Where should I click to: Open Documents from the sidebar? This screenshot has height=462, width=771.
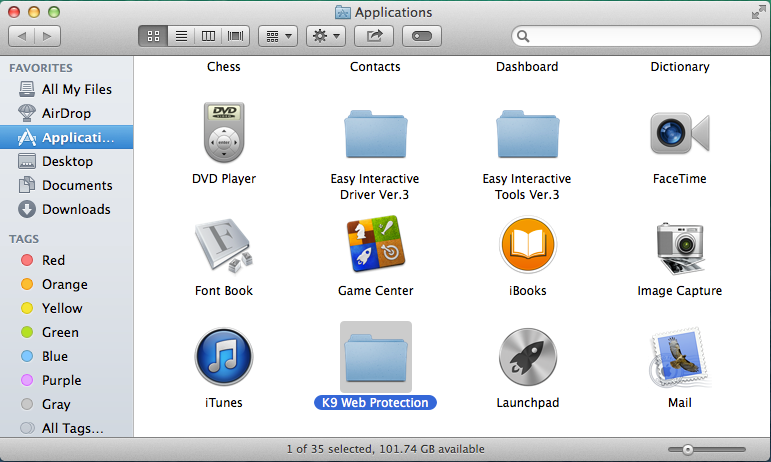[67, 185]
